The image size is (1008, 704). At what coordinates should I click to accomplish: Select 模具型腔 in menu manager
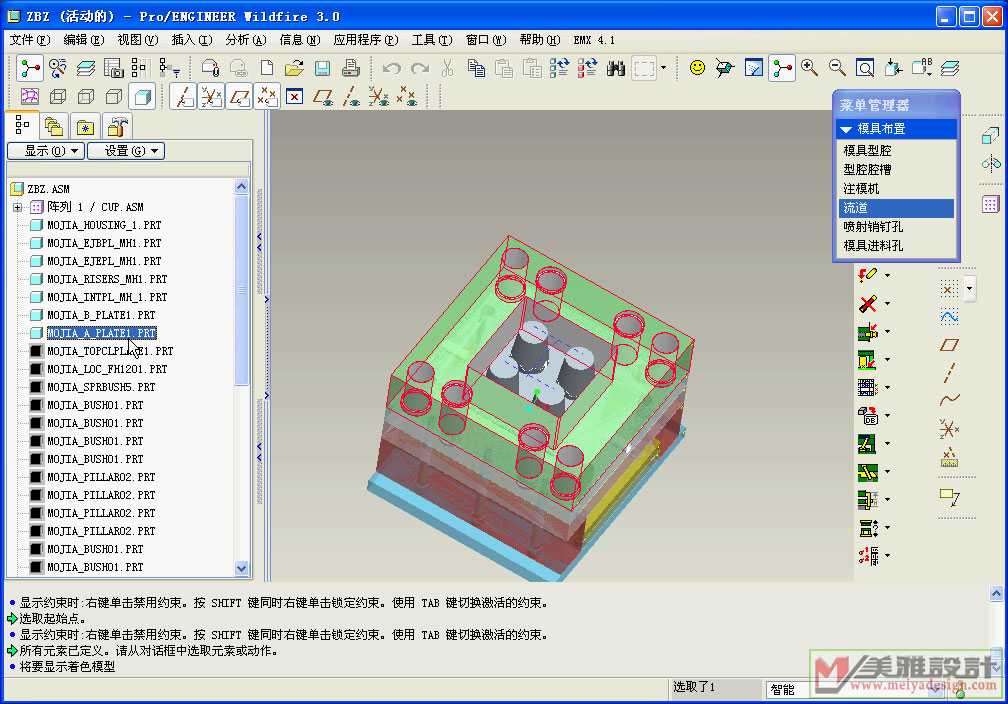click(x=896, y=150)
